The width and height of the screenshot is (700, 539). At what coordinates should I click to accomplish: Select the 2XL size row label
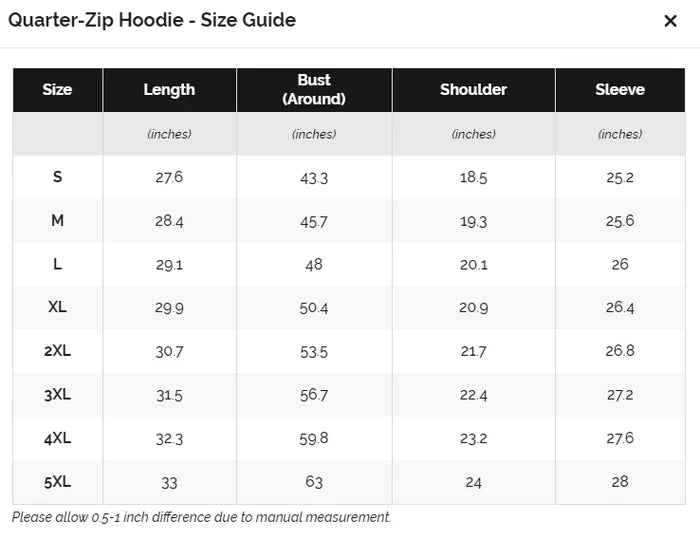[57, 351]
